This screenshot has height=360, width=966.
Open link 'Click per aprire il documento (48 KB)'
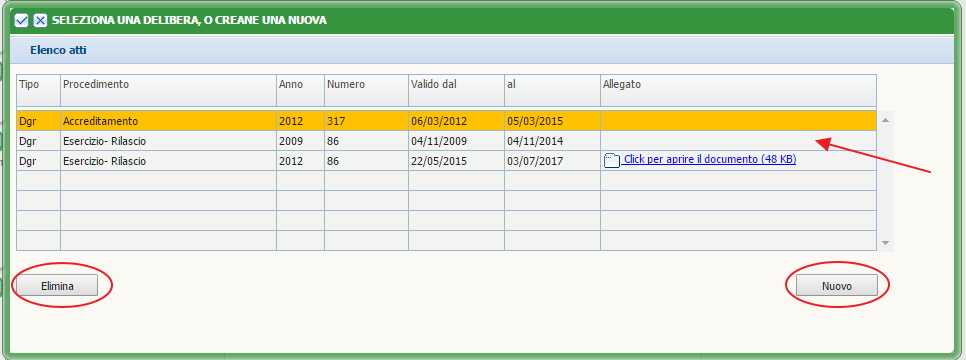(x=710, y=159)
